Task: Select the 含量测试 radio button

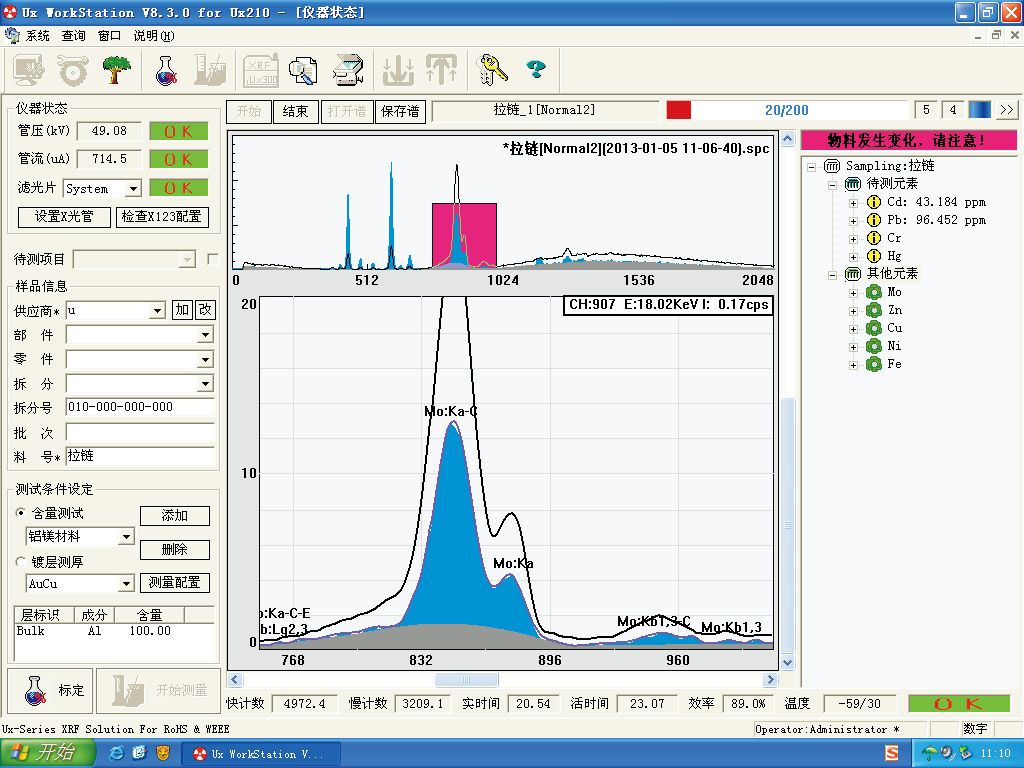Action: pyautogui.click(x=21, y=513)
